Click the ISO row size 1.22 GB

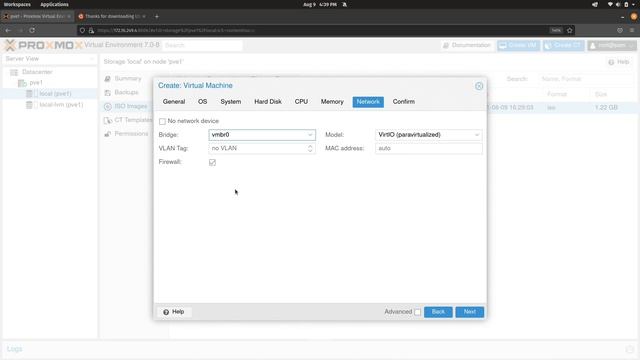click(x=606, y=108)
